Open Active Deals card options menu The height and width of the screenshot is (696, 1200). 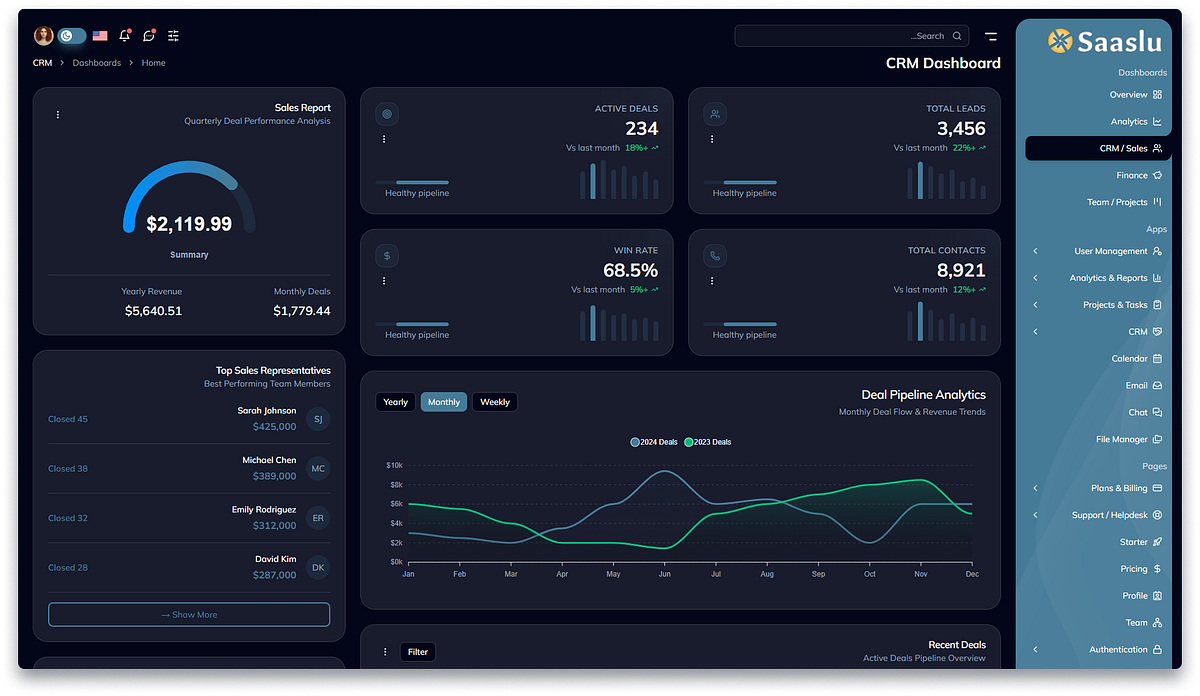(384, 139)
